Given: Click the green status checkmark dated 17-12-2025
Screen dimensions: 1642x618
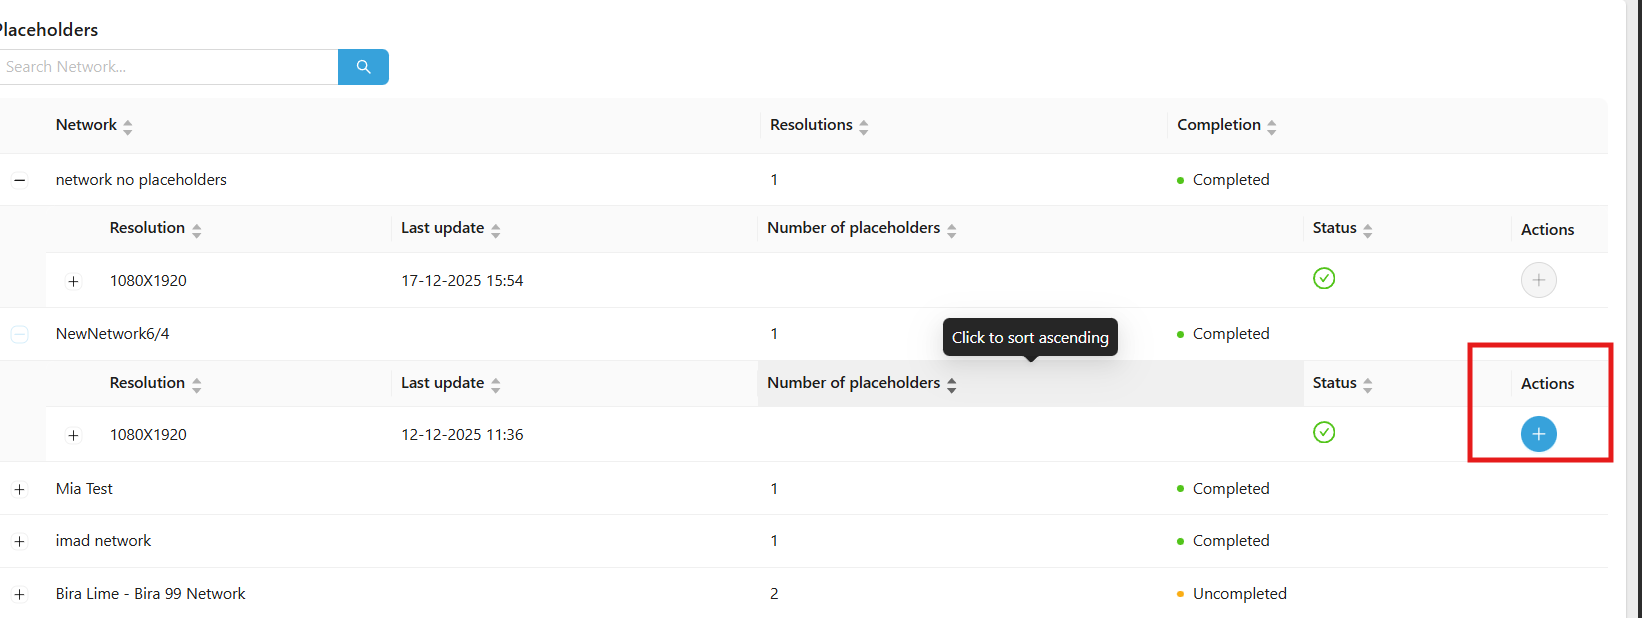Looking at the screenshot, I should 1324,279.
